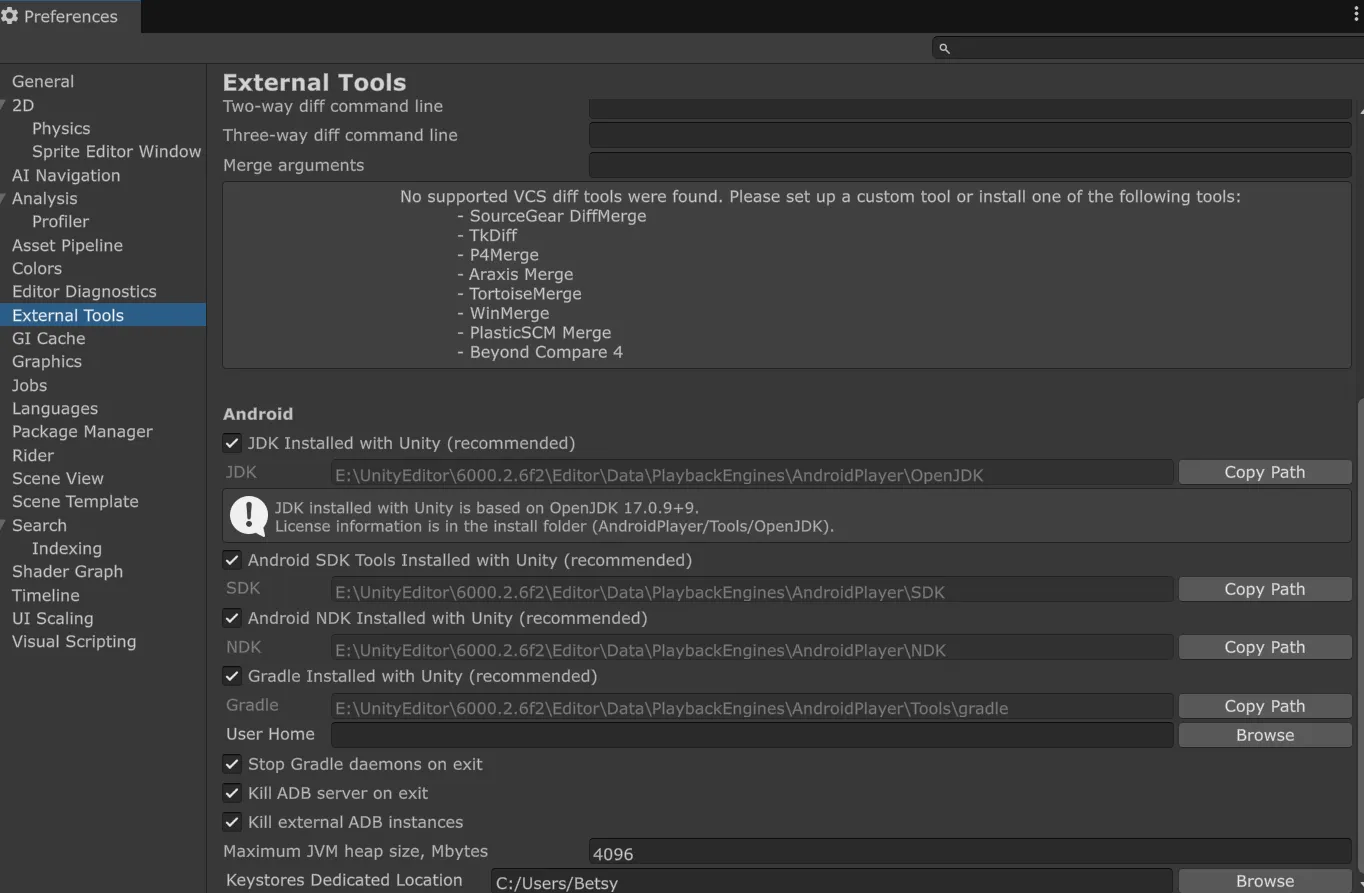Select Shader Graph in sidebar
This screenshot has width=1364, height=893.
click(67, 572)
